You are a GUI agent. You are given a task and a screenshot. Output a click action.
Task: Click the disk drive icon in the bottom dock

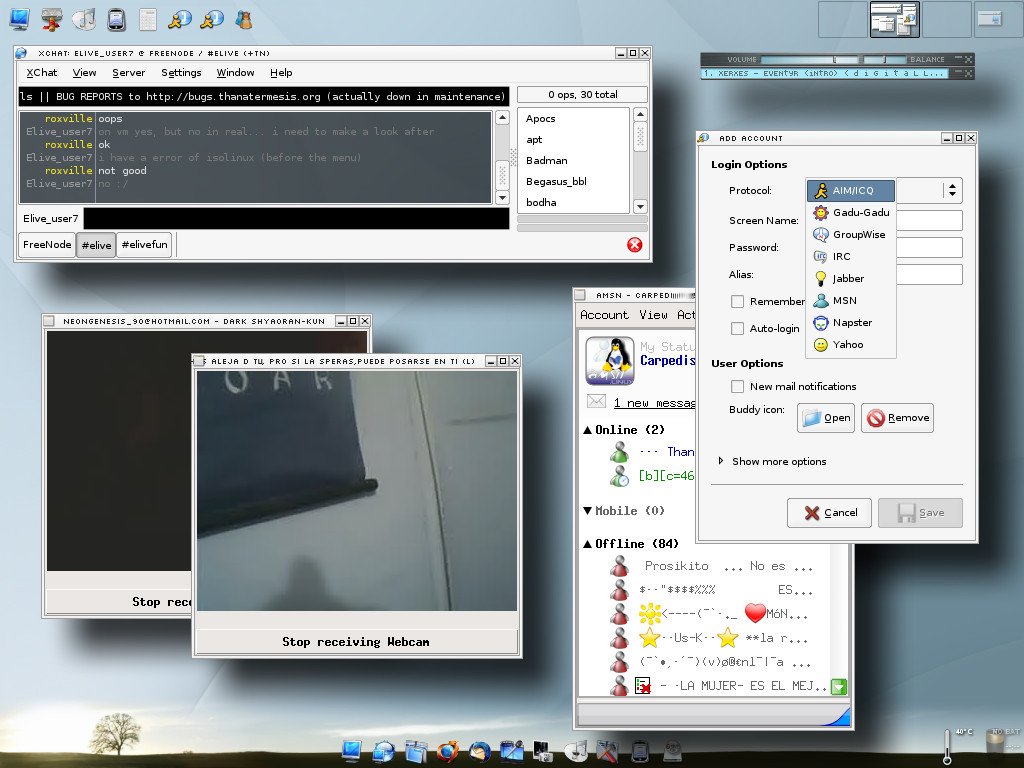click(671, 751)
